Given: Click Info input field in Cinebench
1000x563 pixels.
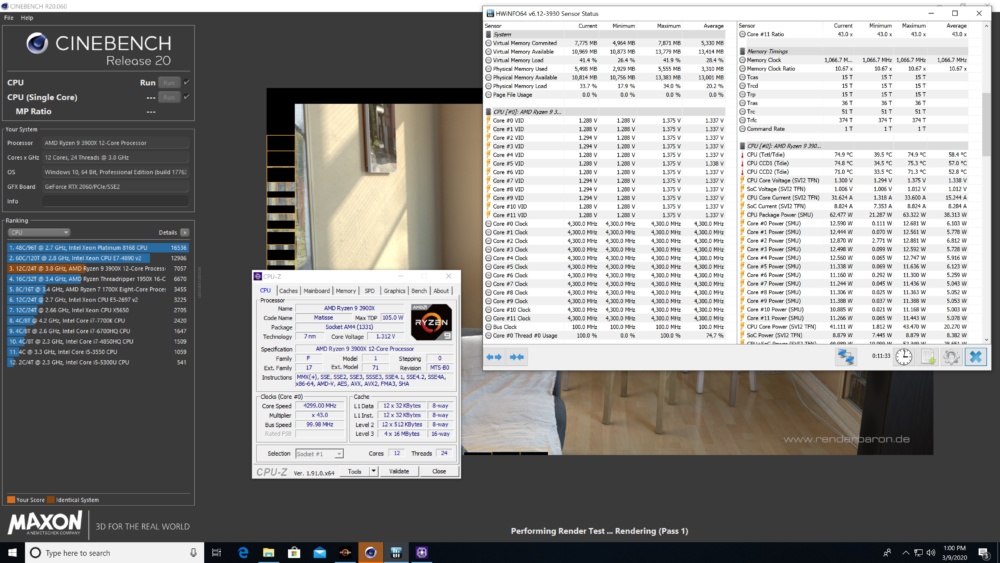Looking at the screenshot, I should (x=115, y=201).
